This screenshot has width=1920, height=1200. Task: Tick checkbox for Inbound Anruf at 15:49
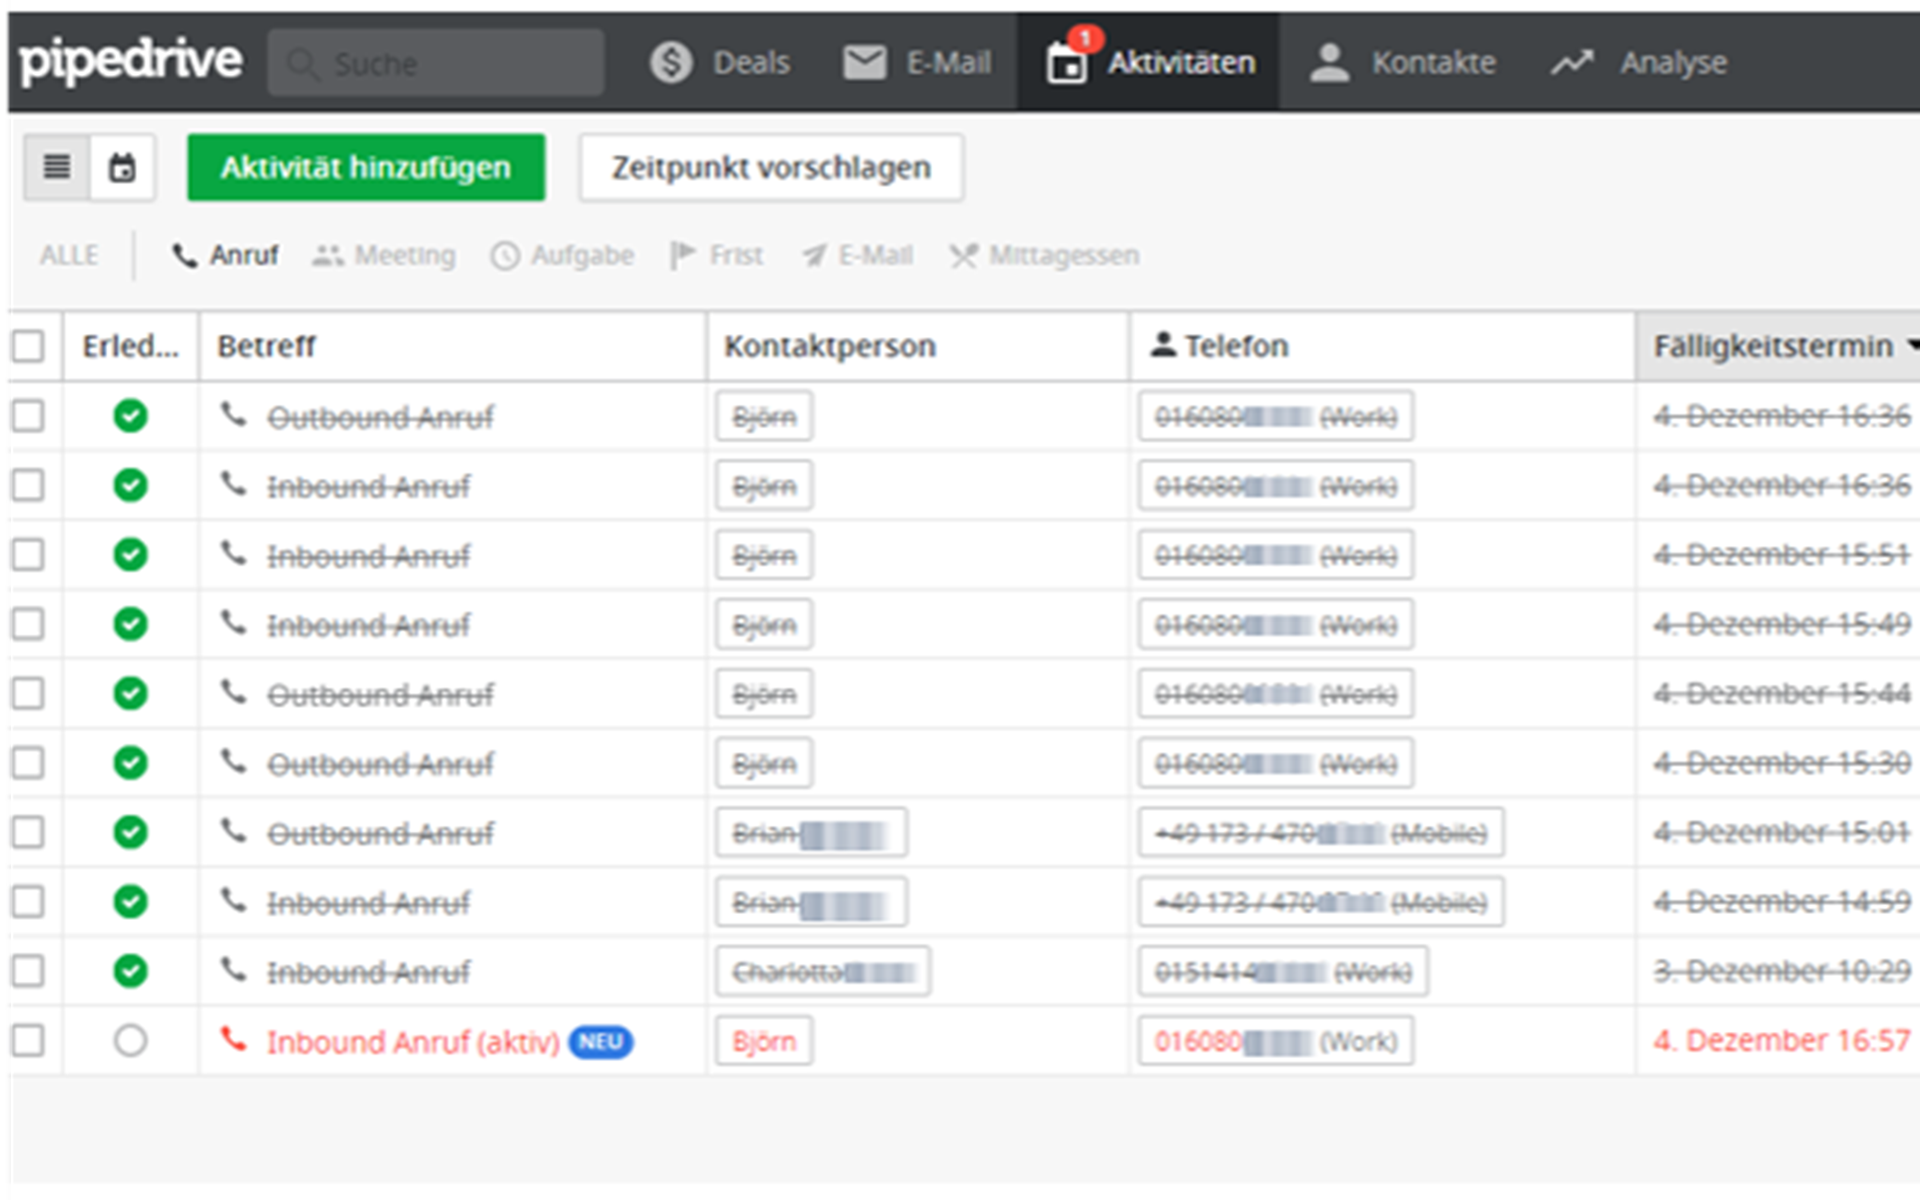pos(28,624)
